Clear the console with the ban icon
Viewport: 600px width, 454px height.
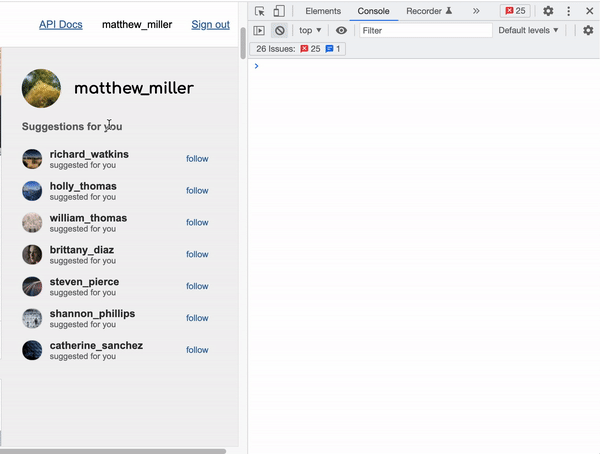280,30
